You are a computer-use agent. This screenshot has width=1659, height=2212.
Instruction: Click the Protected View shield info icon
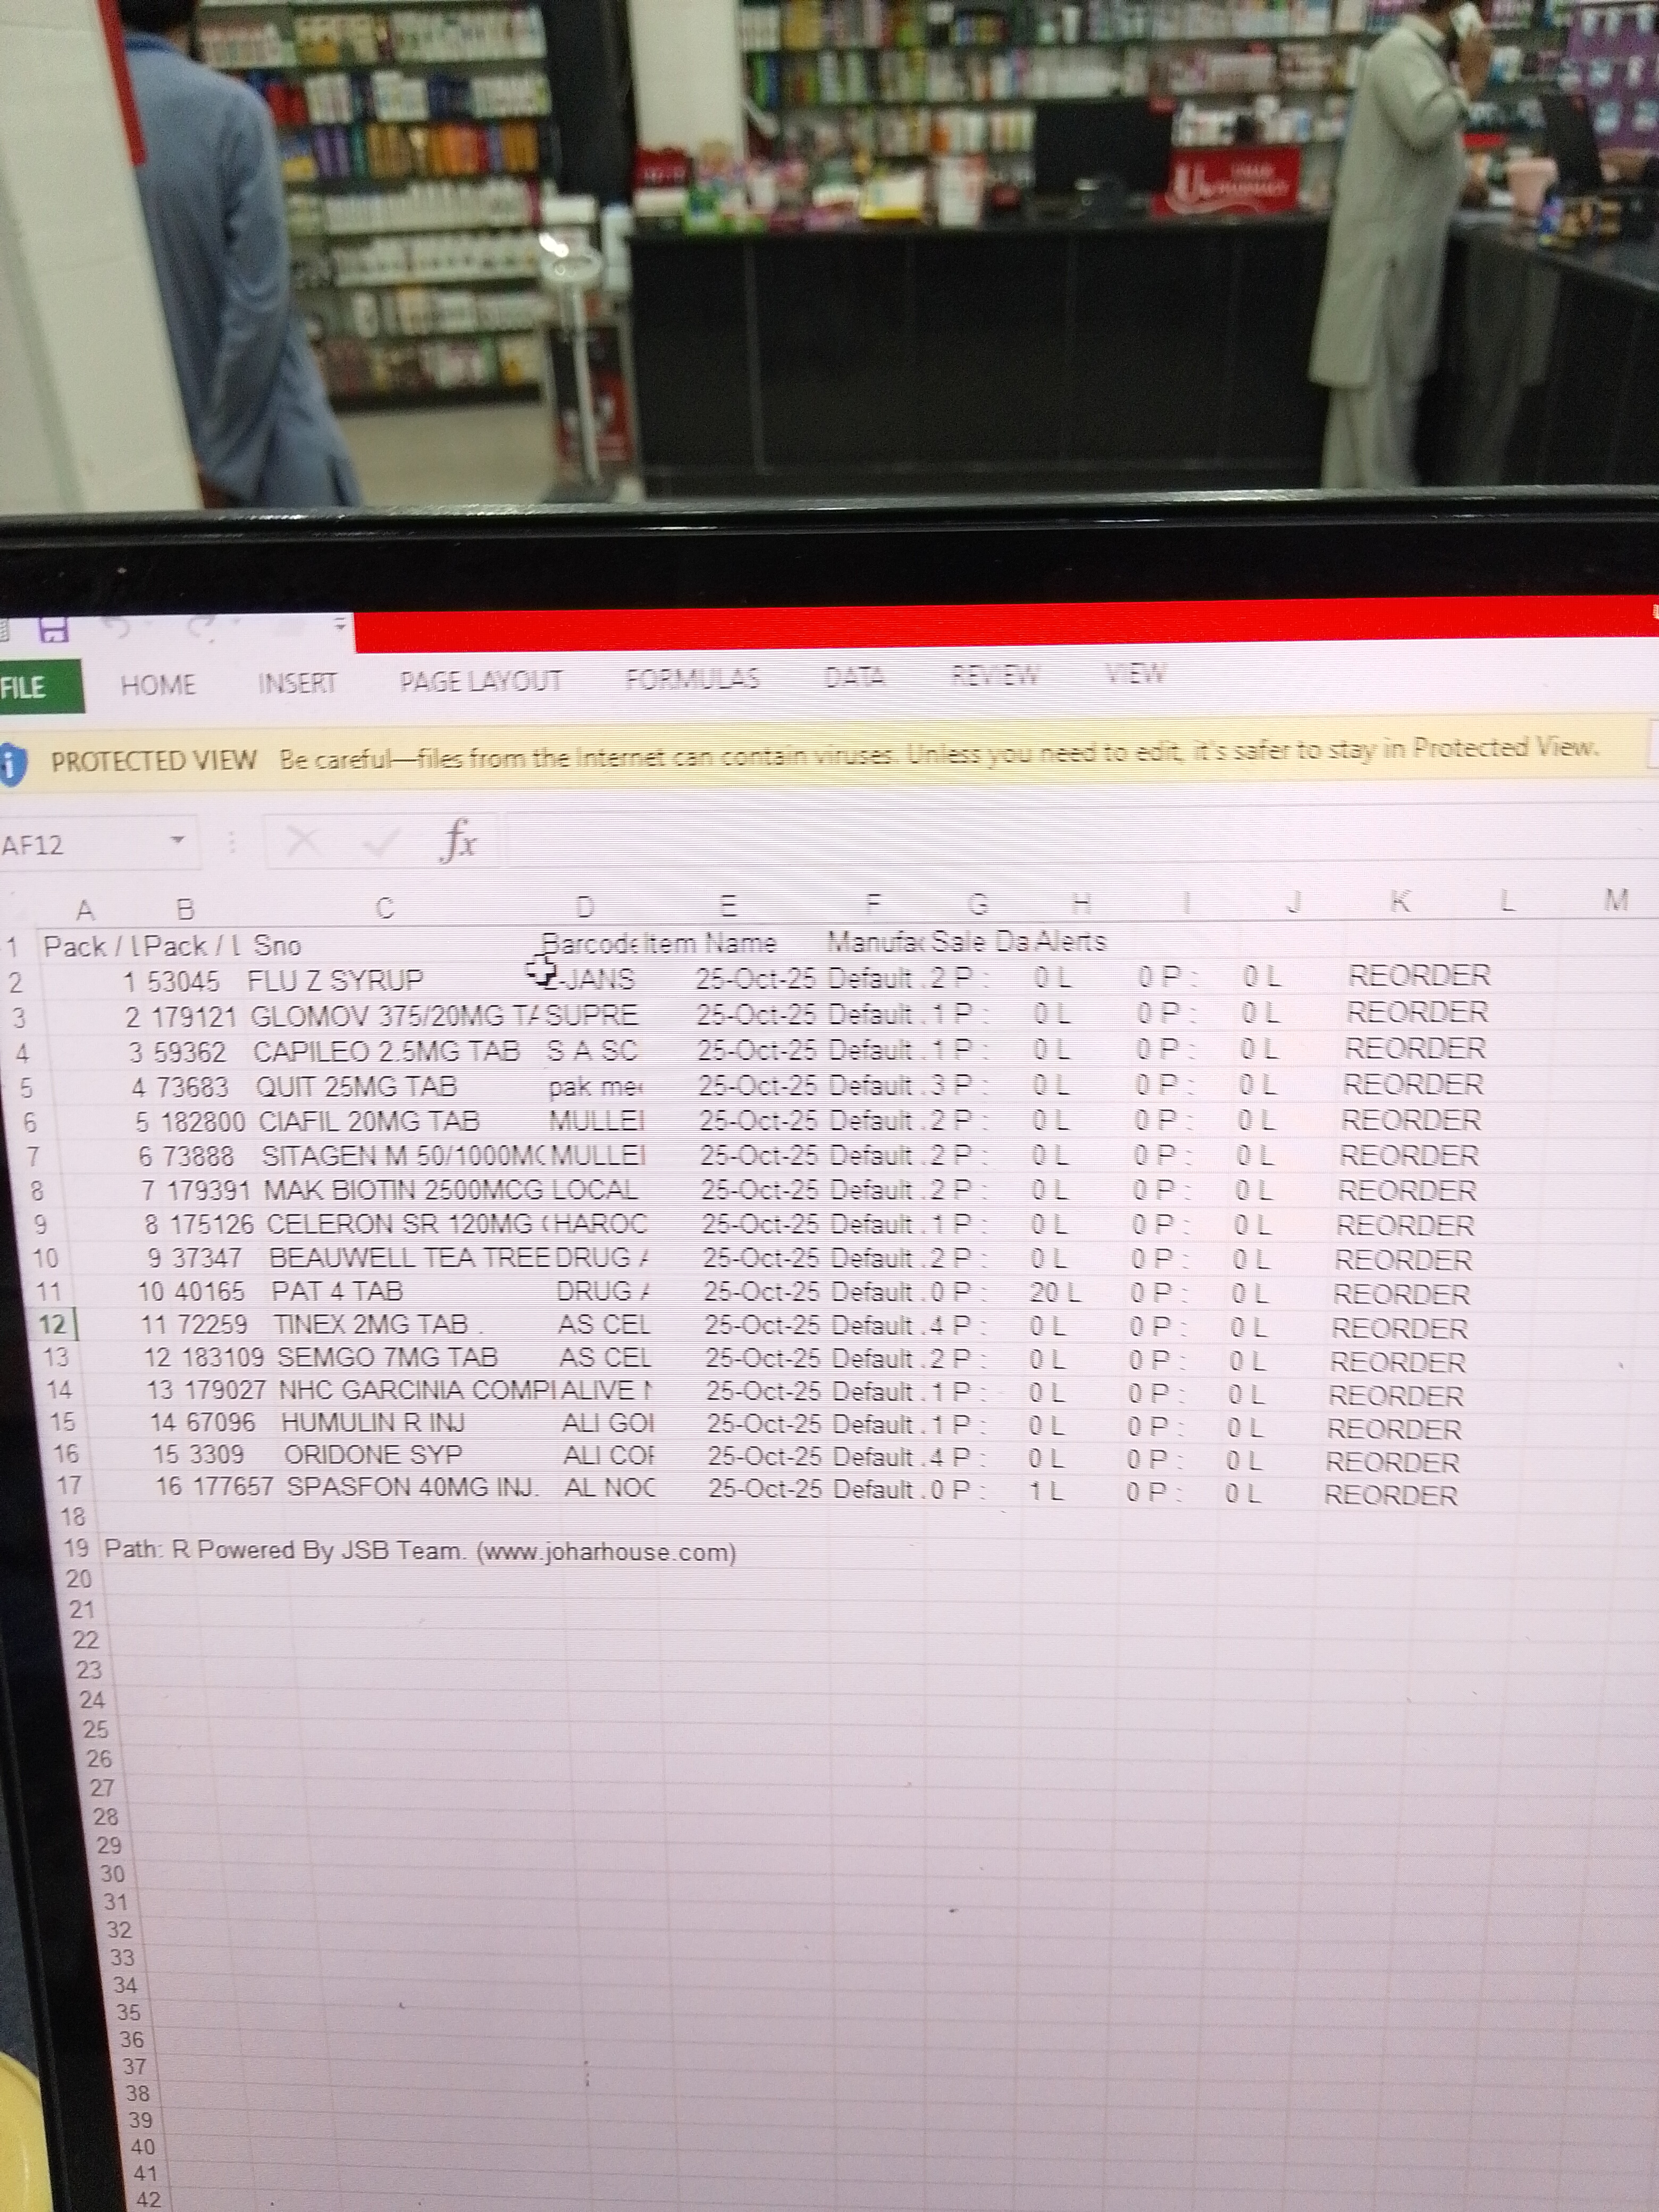(12, 763)
